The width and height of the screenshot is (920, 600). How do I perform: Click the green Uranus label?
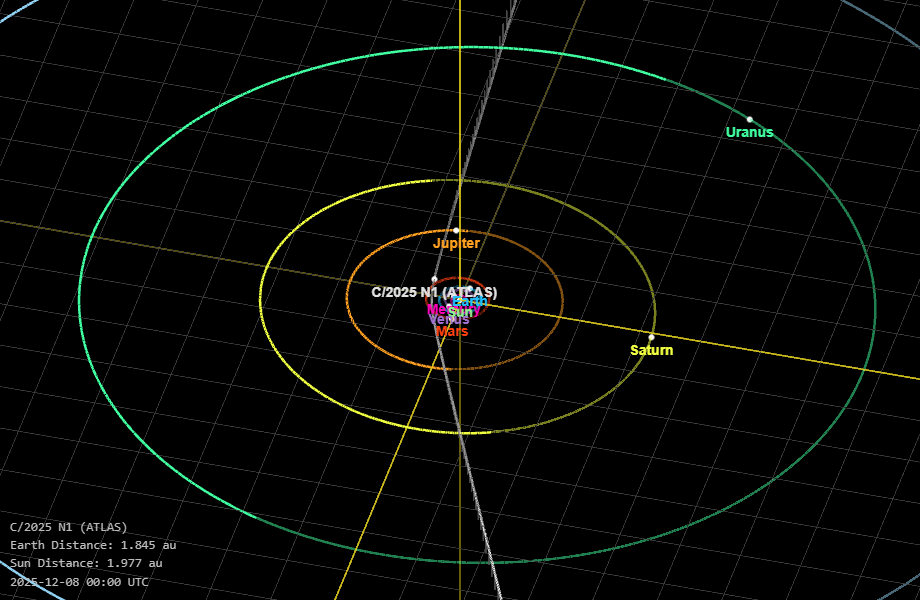[749, 132]
